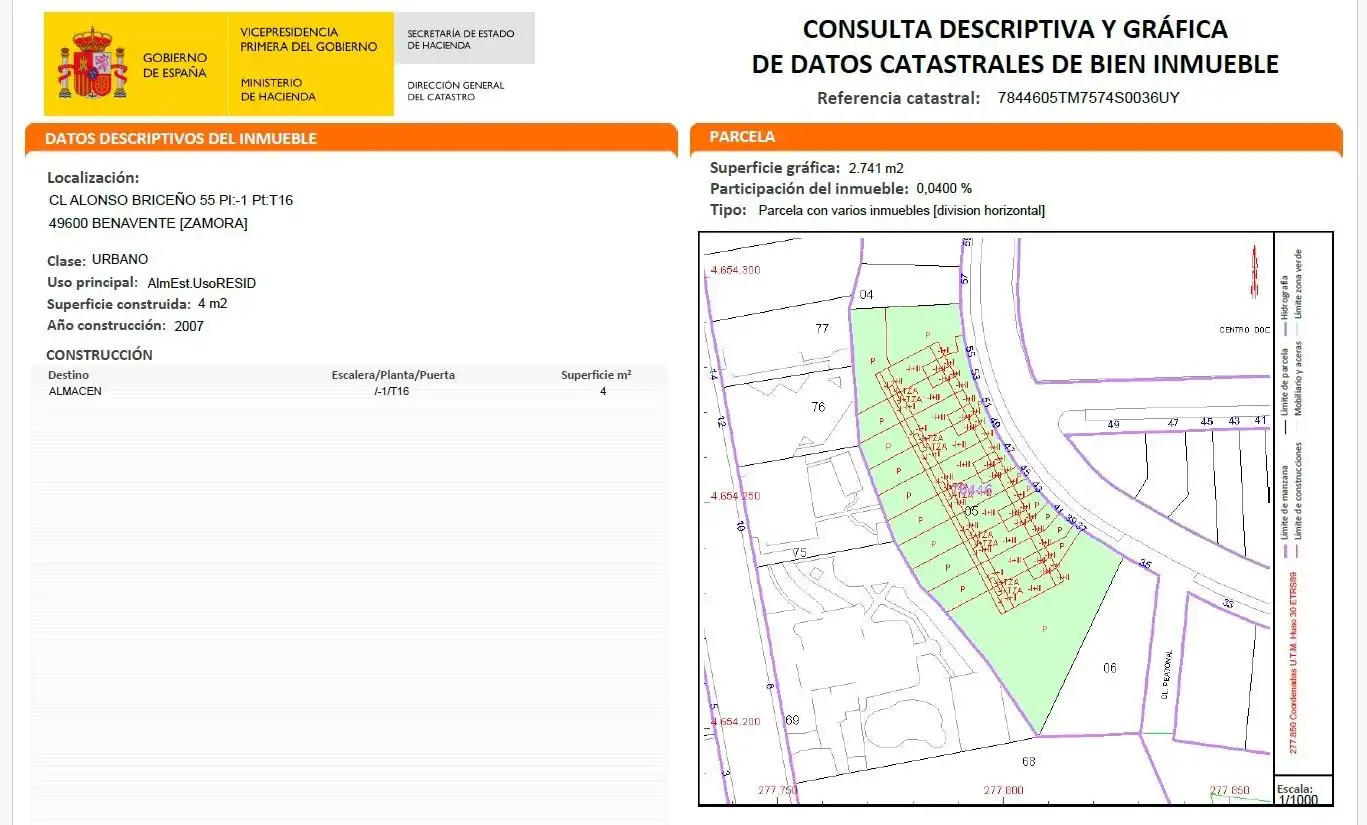Click the 'Localización:' label
Viewport: 1367px width, 825px height.
(x=93, y=178)
